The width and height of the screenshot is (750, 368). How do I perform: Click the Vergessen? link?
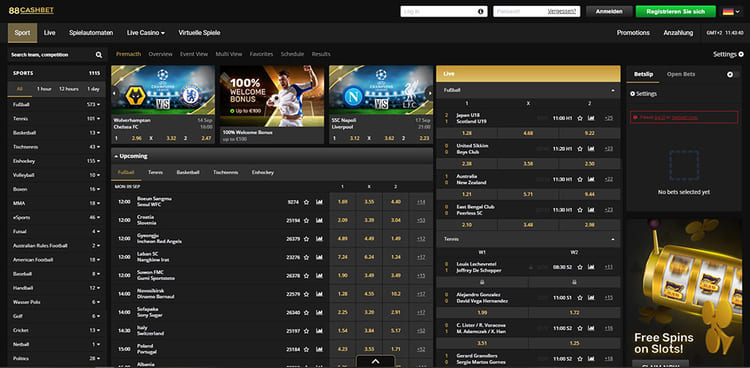562,11
